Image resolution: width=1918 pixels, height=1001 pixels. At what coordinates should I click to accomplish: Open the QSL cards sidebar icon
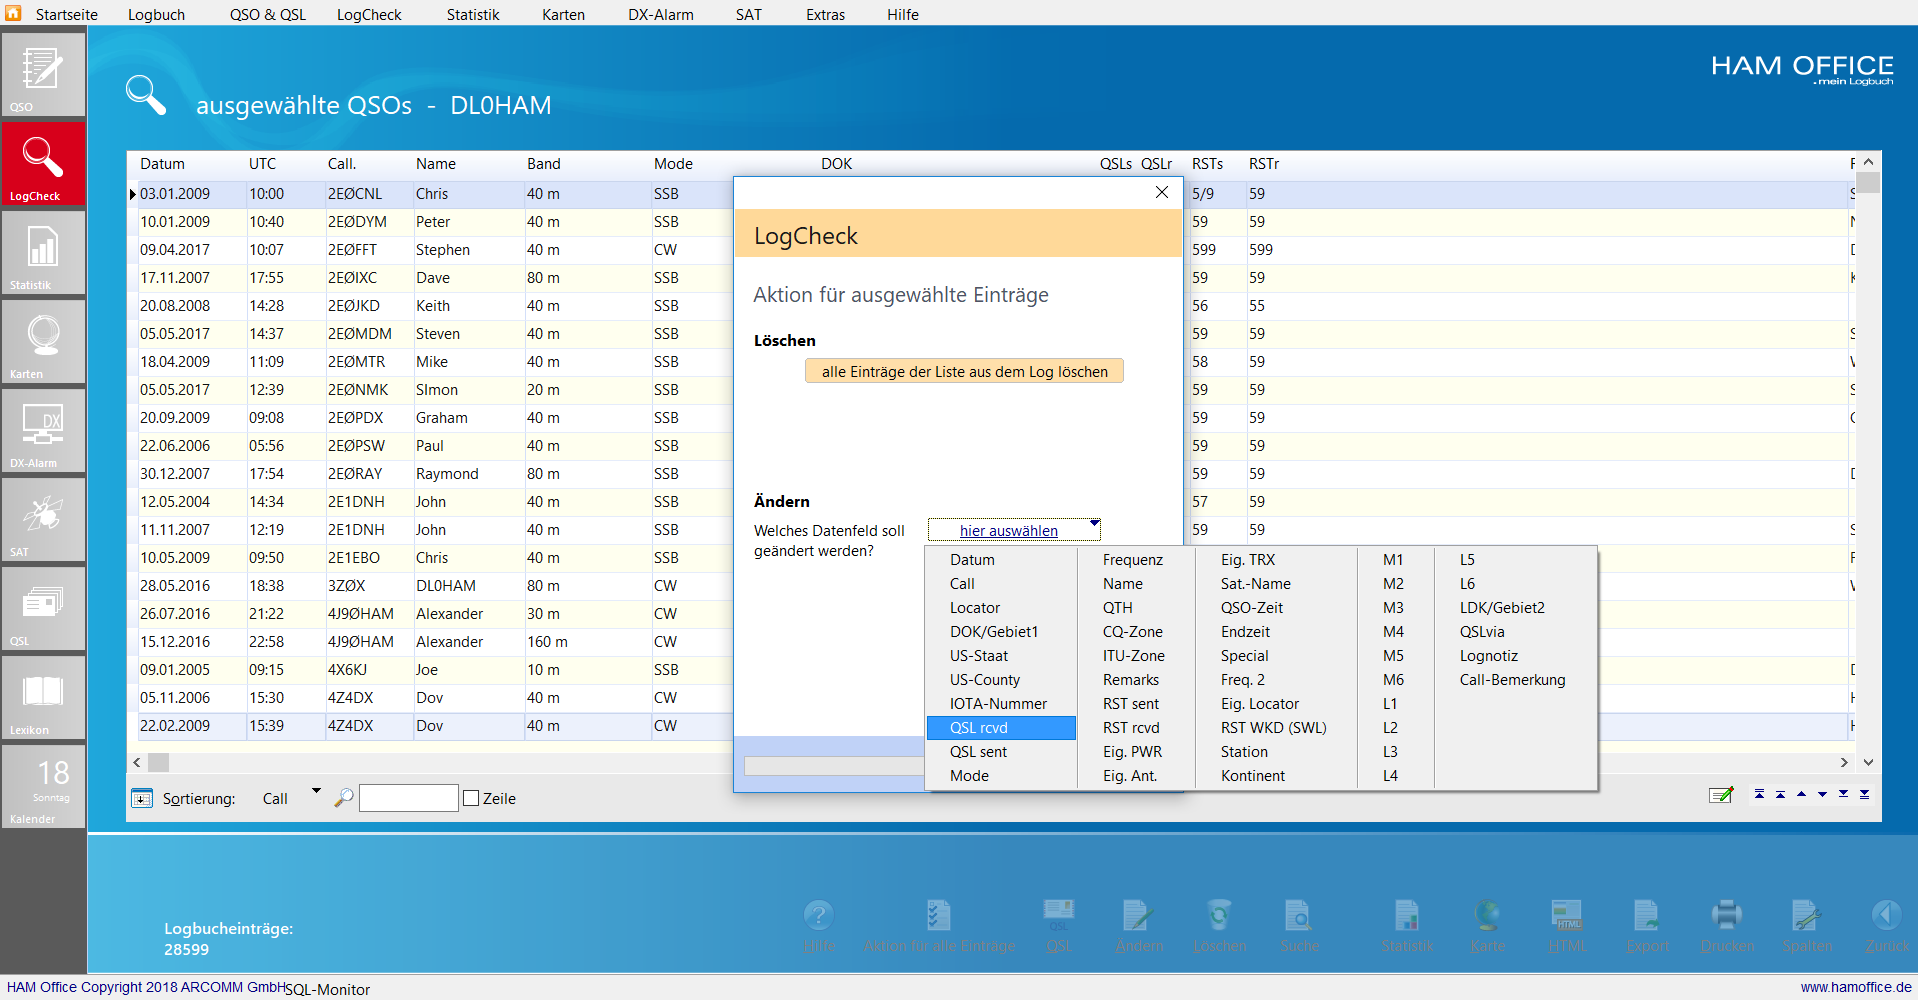[42, 608]
